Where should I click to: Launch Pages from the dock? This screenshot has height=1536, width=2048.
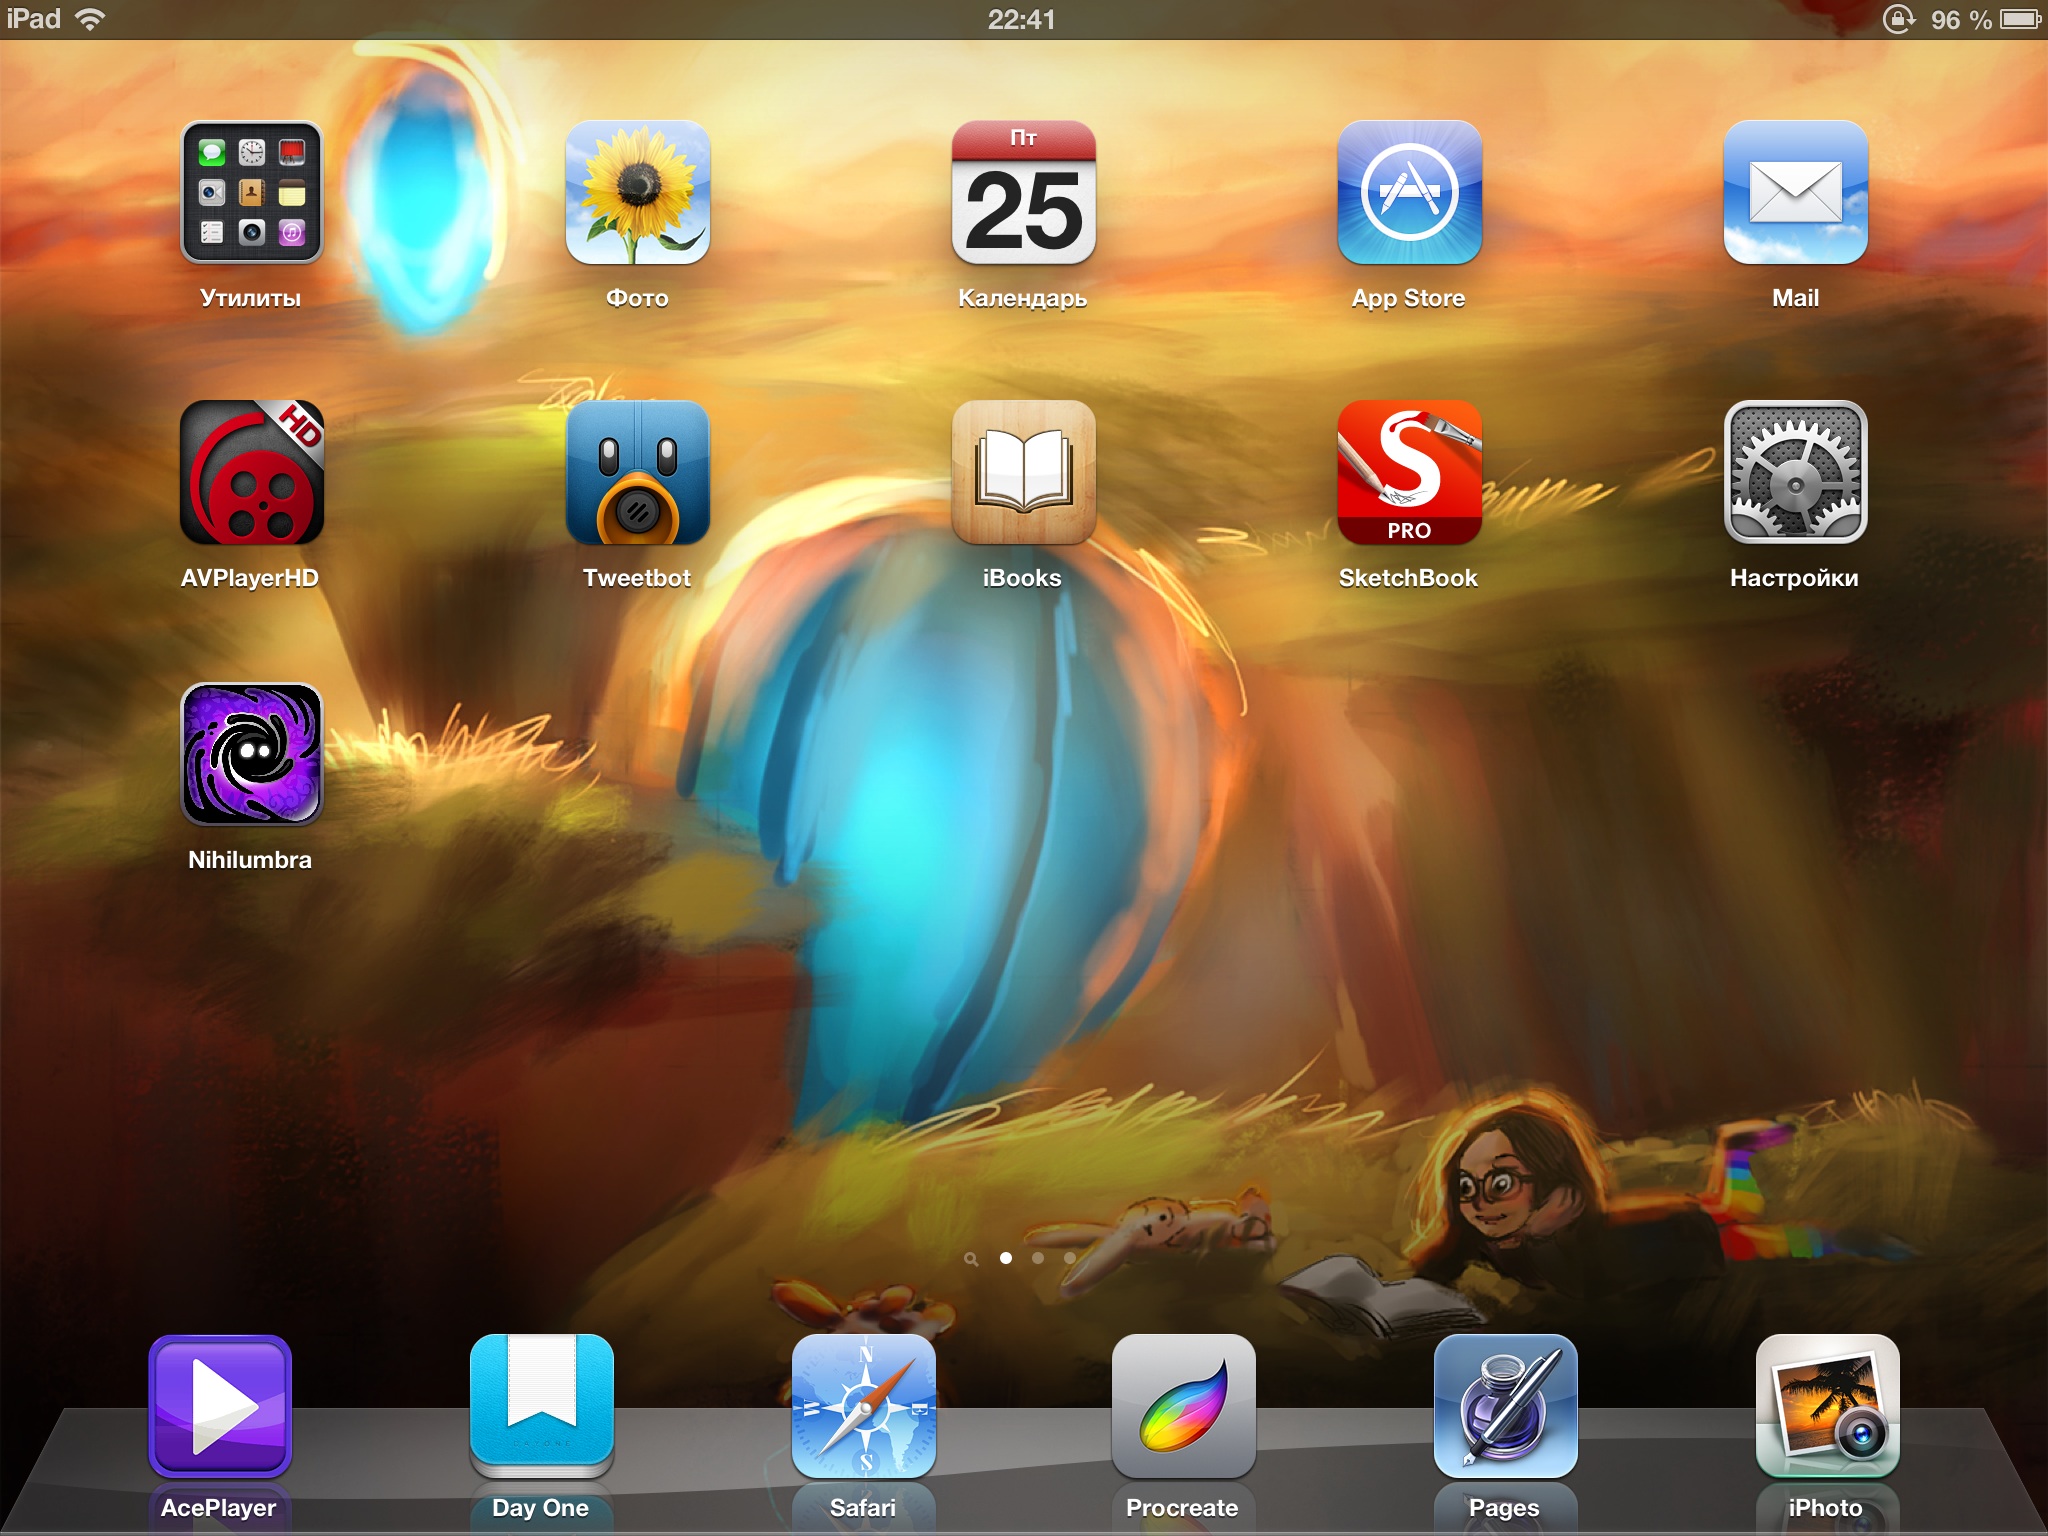1506,1406
